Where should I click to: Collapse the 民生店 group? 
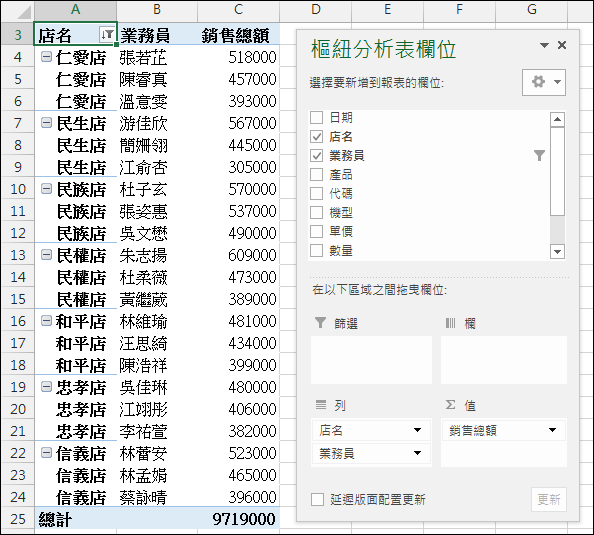[46, 123]
